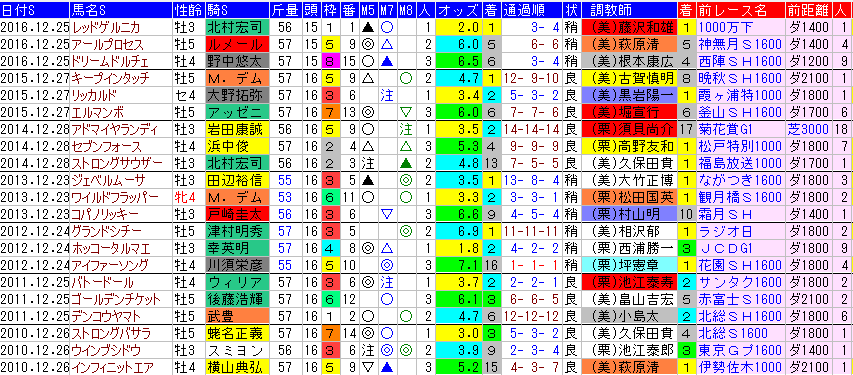This screenshot has height=375, width=853.
Task: Select horse ワイルドフラッパー
Action: (x=115, y=197)
